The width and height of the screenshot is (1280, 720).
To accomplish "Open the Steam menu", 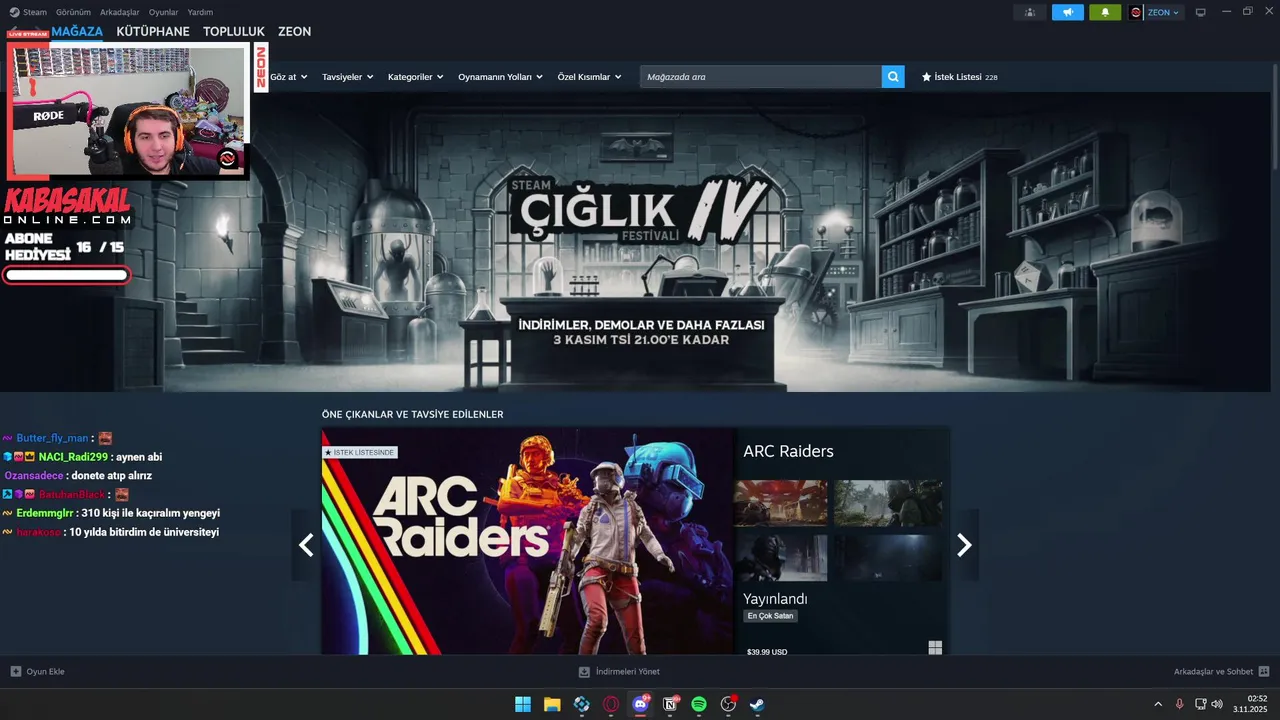I will (35, 12).
